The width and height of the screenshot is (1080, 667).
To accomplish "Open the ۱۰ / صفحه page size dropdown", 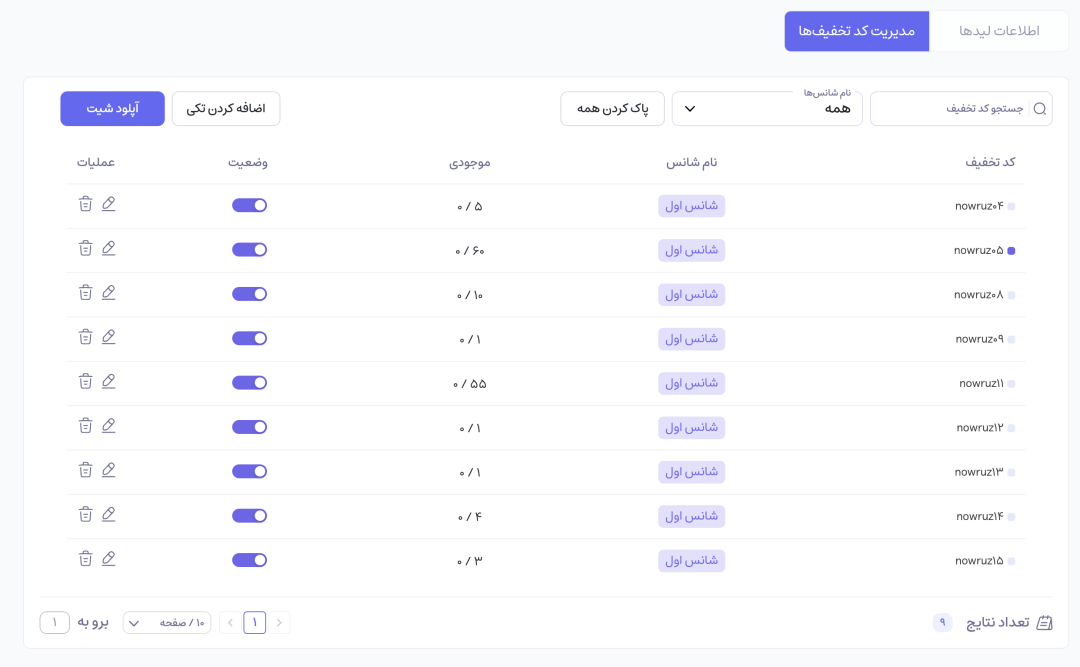I will click(166, 622).
